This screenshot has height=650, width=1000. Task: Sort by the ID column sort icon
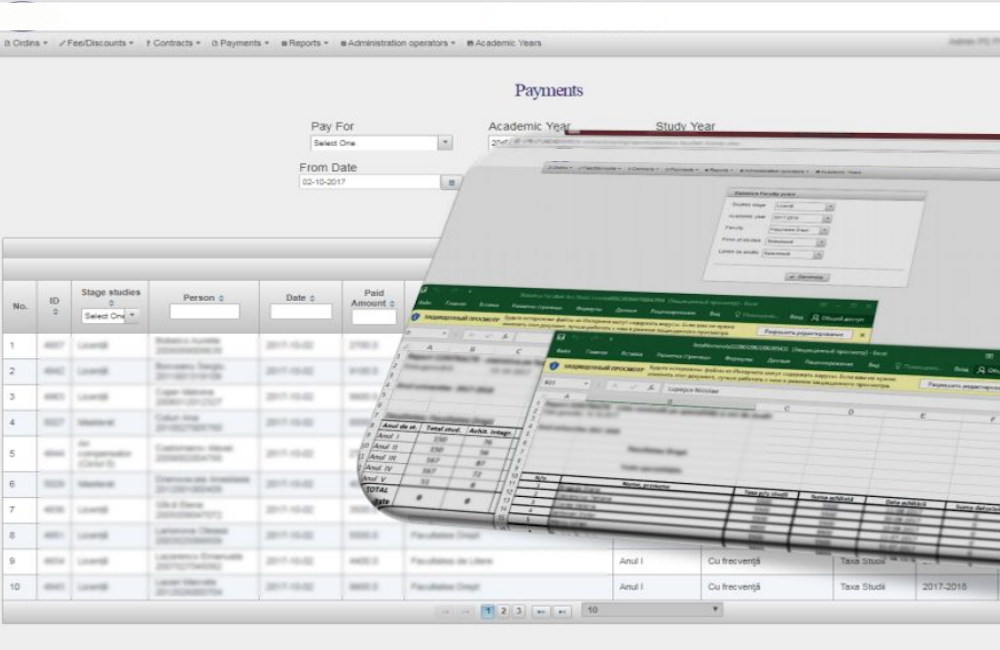pyautogui.click(x=55, y=312)
